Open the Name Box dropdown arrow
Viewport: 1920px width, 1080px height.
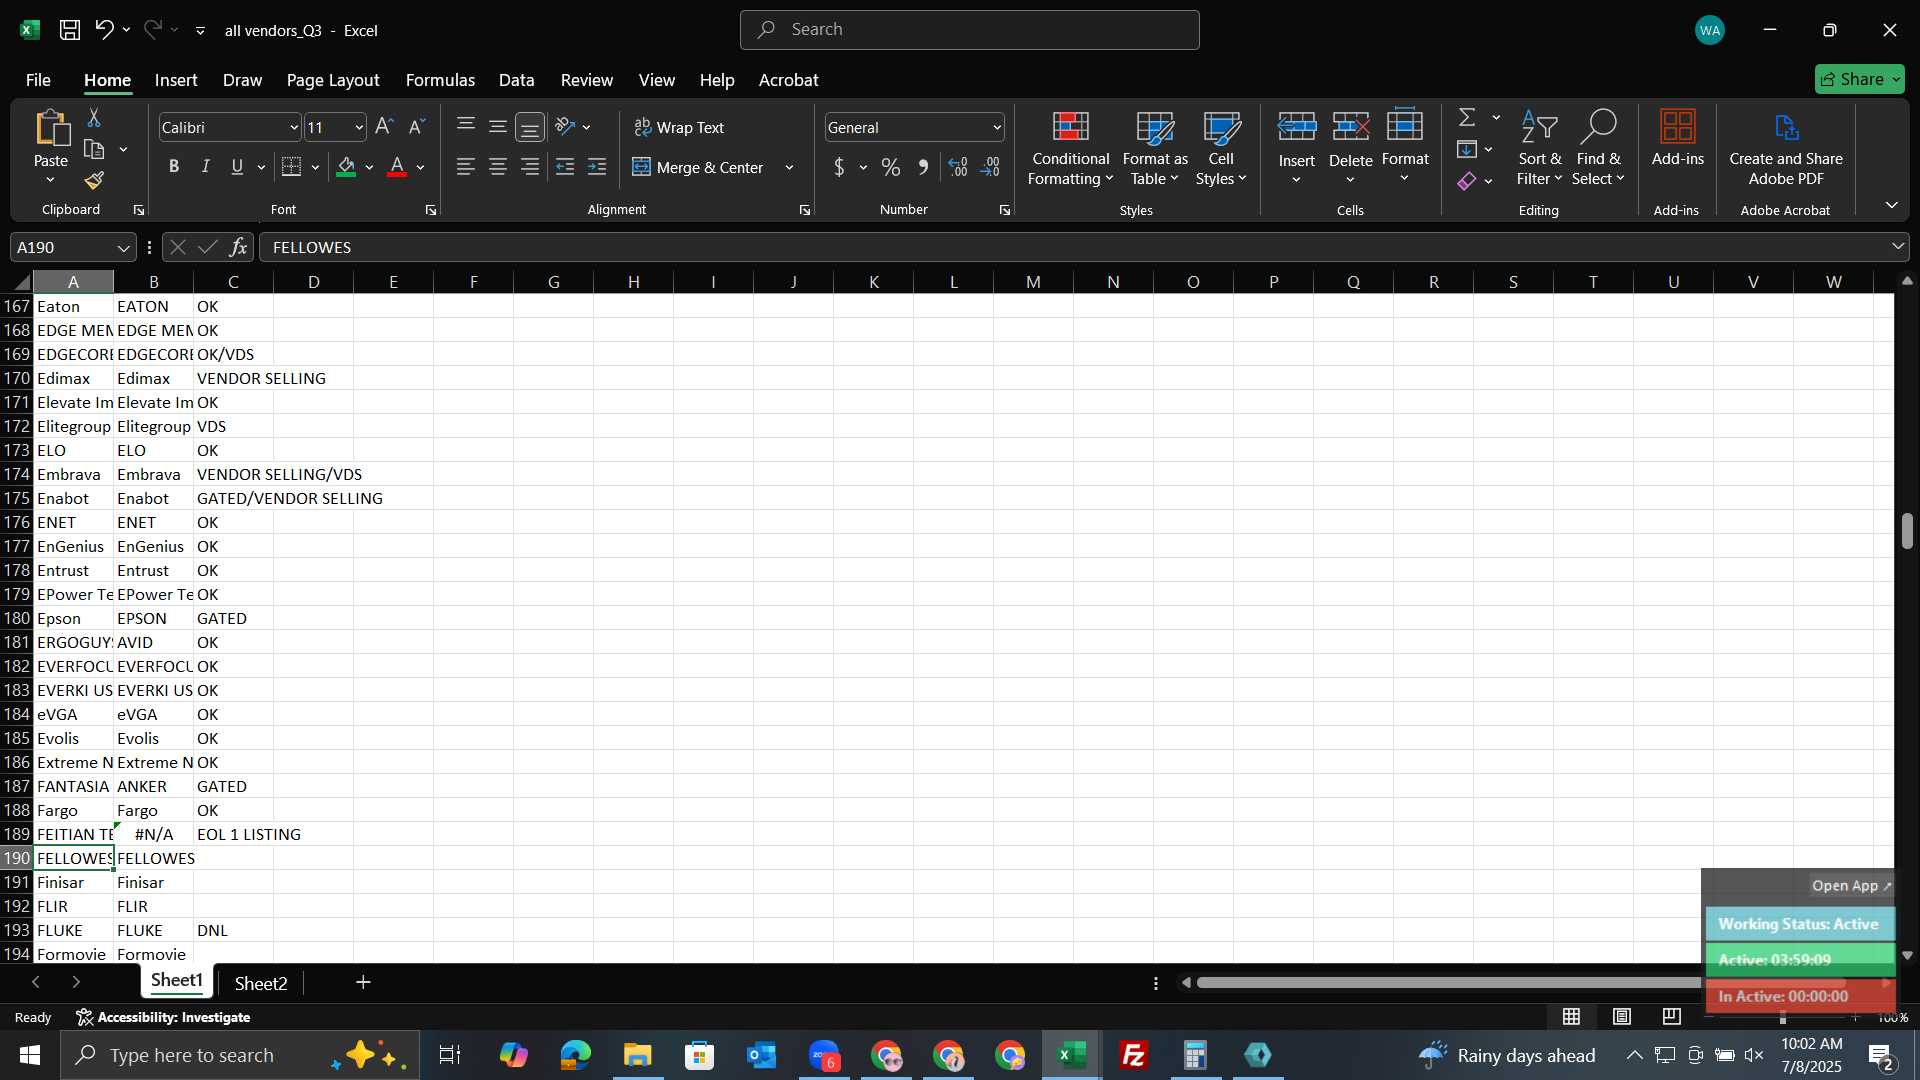click(123, 247)
